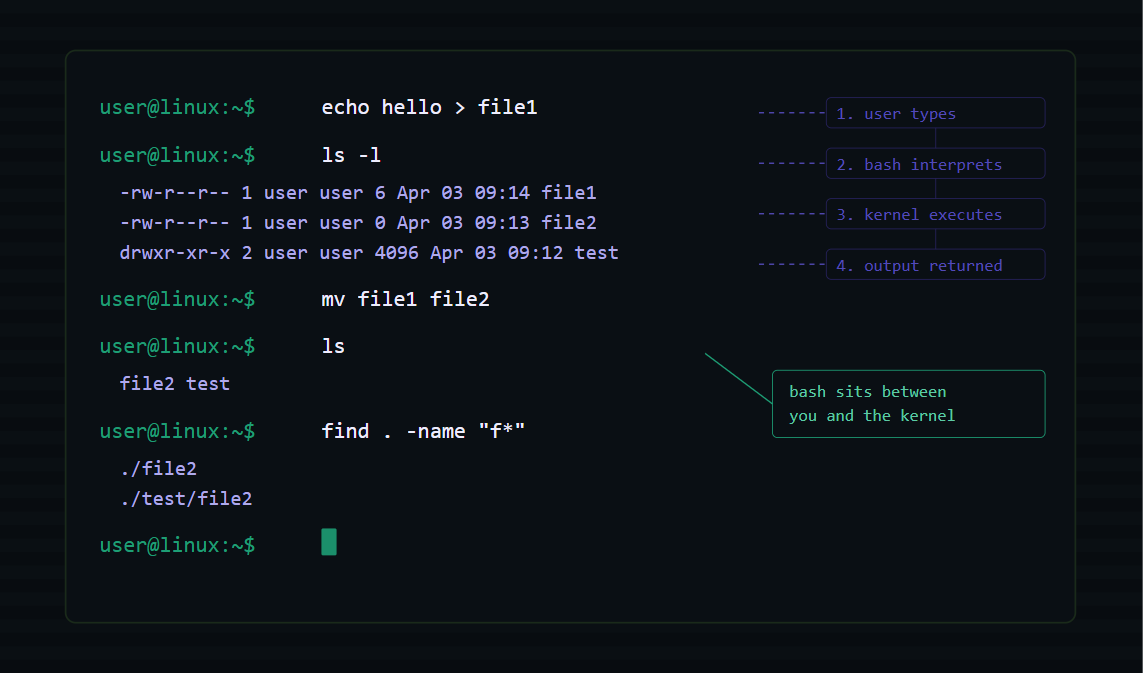
Task: Click the output line 'file2 test'
Action: [174, 384]
